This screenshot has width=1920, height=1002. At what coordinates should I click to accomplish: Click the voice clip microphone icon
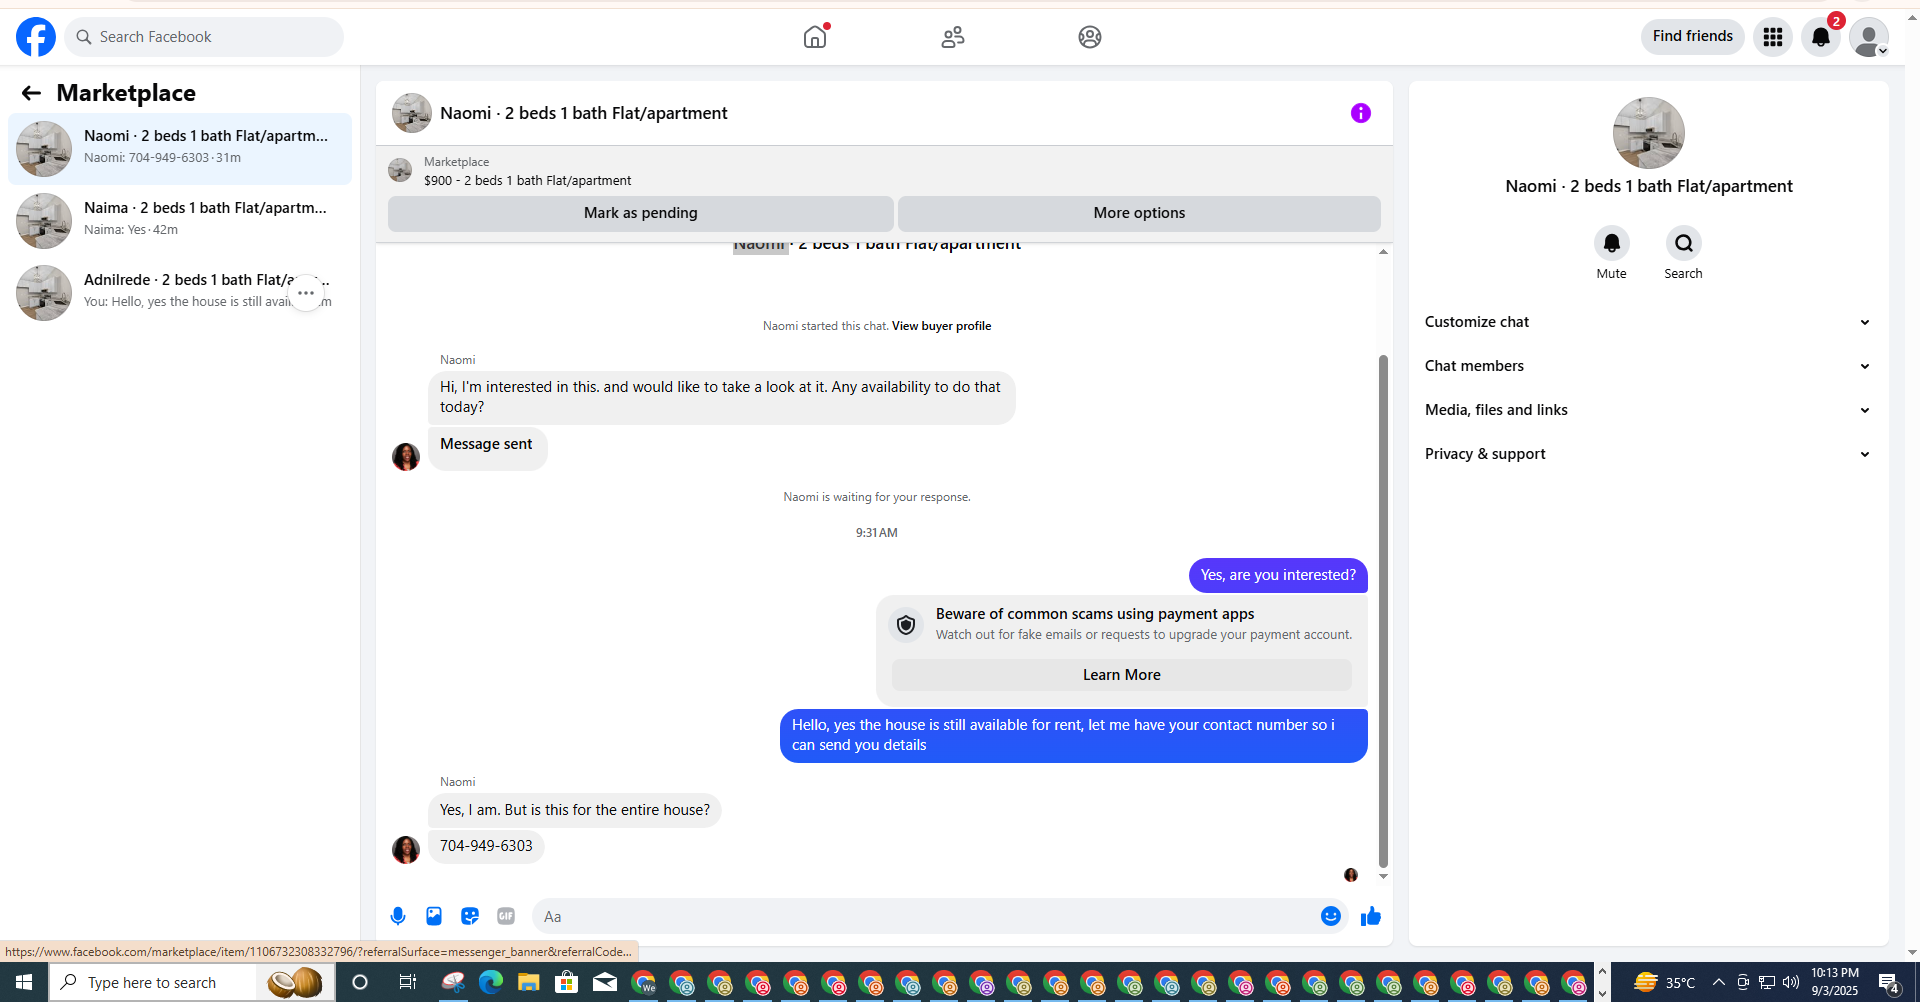[398, 916]
